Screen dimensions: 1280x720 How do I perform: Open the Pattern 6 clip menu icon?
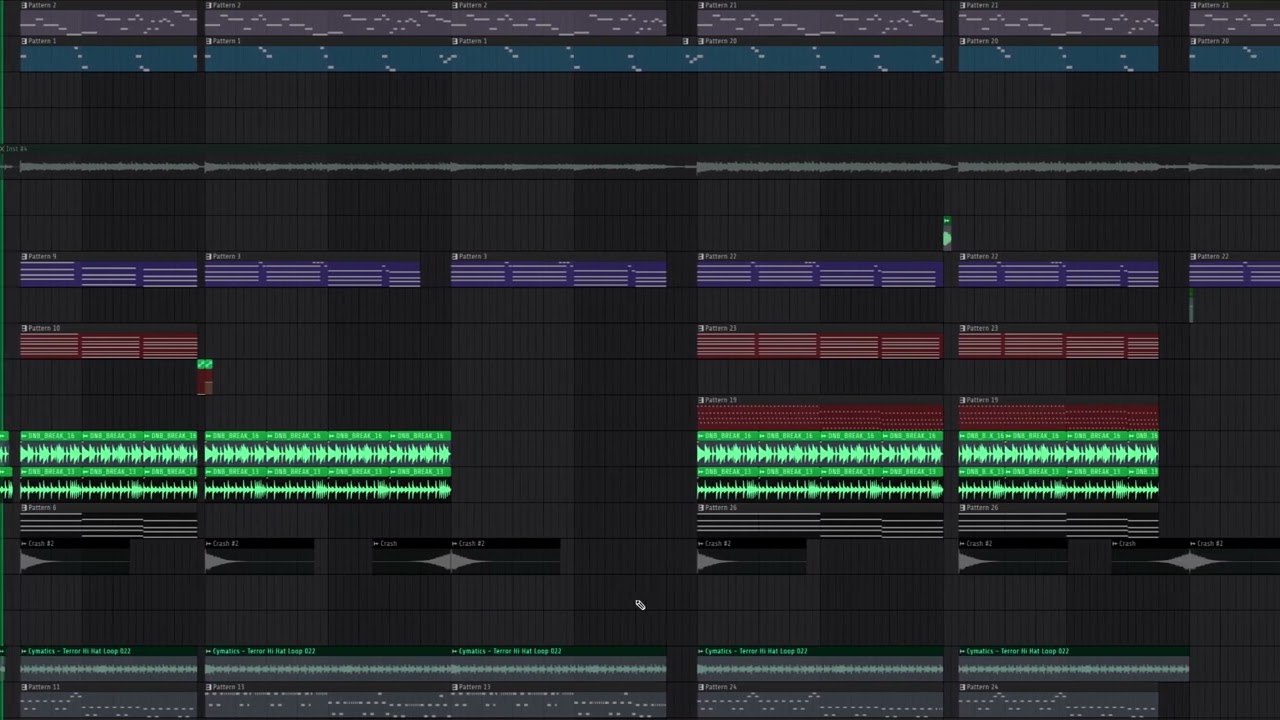[24, 508]
